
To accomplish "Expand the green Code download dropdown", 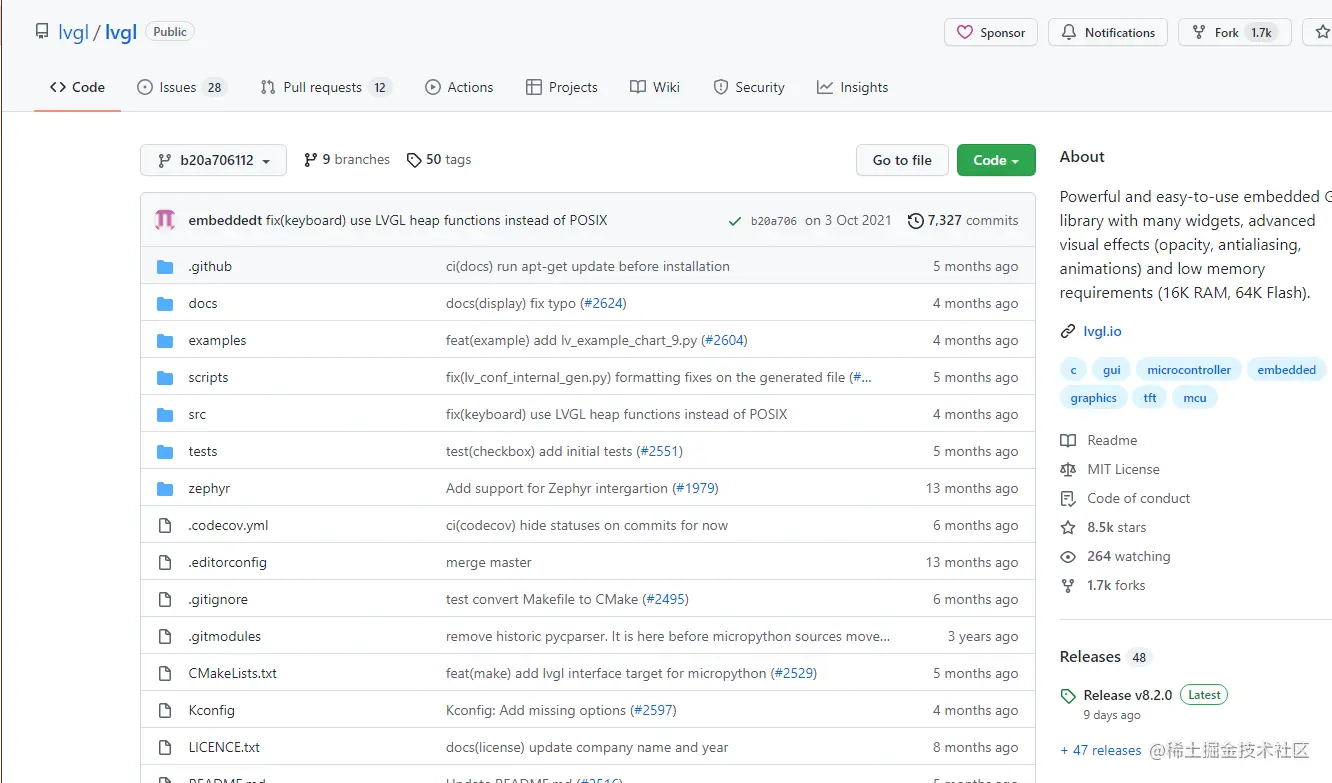I will [996, 160].
